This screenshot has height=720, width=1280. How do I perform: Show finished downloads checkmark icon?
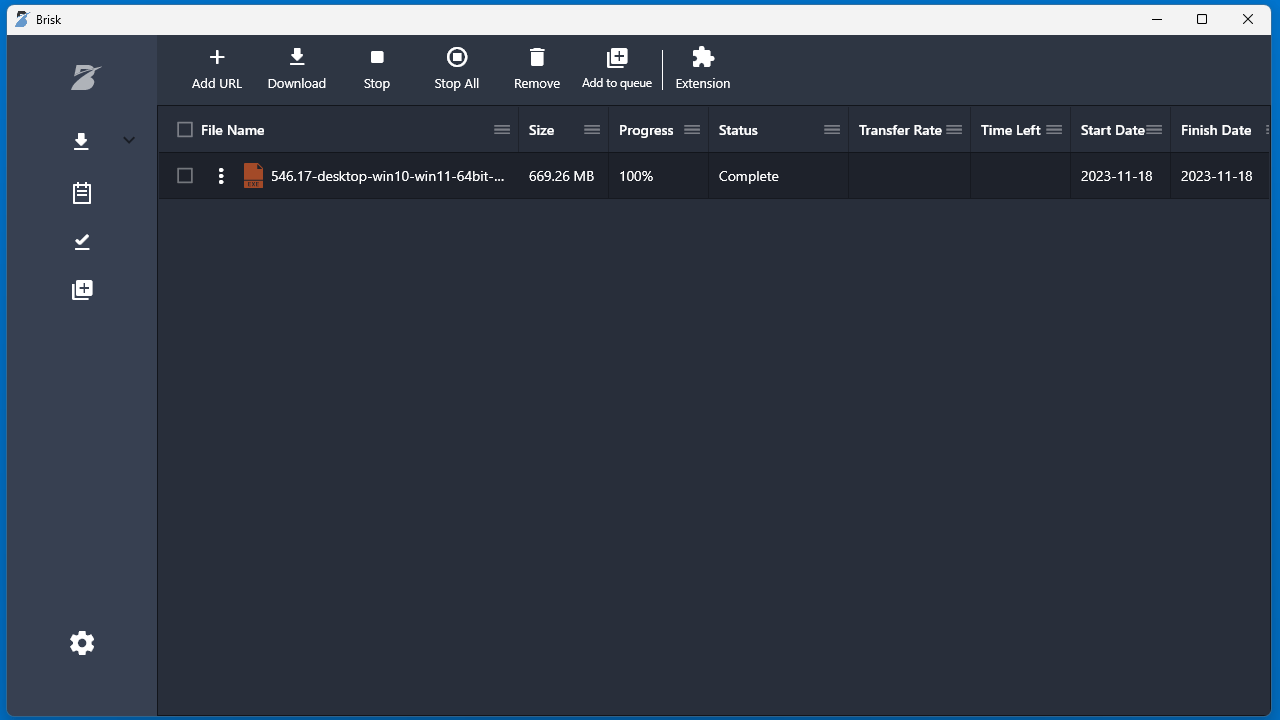click(82, 242)
